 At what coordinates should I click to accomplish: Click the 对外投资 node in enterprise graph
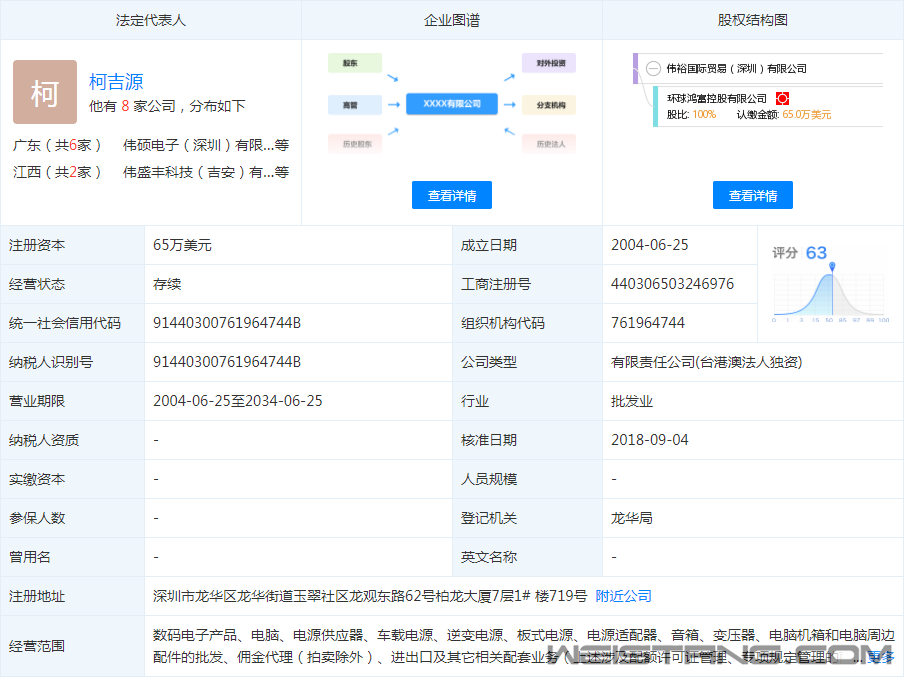click(x=549, y=63)
